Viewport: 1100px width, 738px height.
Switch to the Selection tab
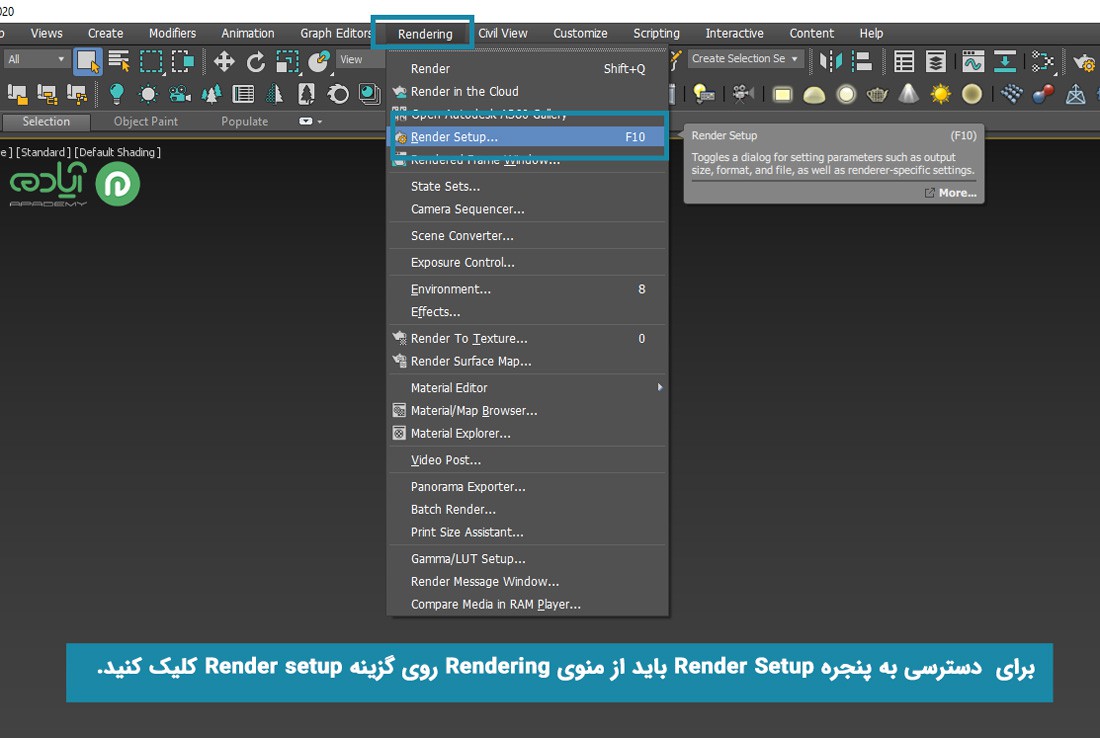pos(46,121)
